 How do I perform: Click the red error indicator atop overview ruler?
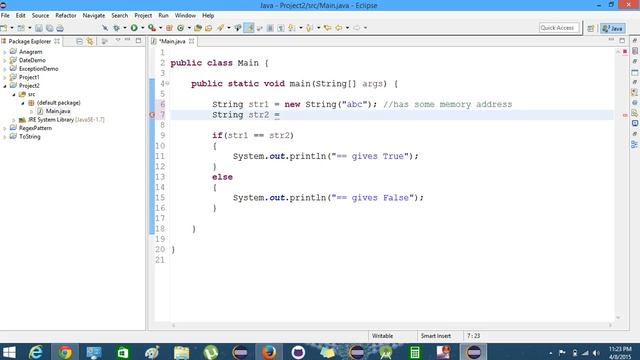tap(625, 51)
